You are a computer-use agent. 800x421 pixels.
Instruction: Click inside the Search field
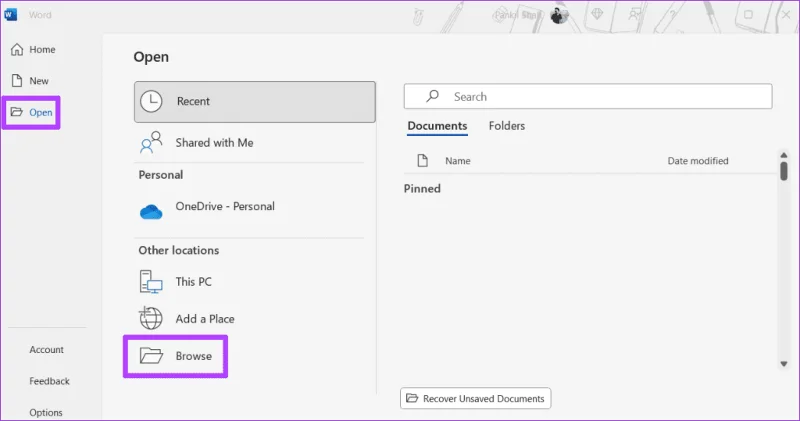click(x=588, y=96)
